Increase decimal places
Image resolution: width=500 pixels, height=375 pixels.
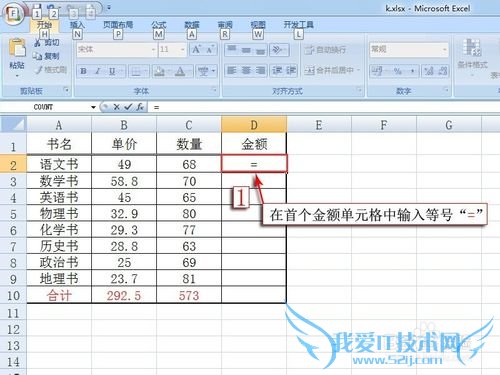click(428, 71)
